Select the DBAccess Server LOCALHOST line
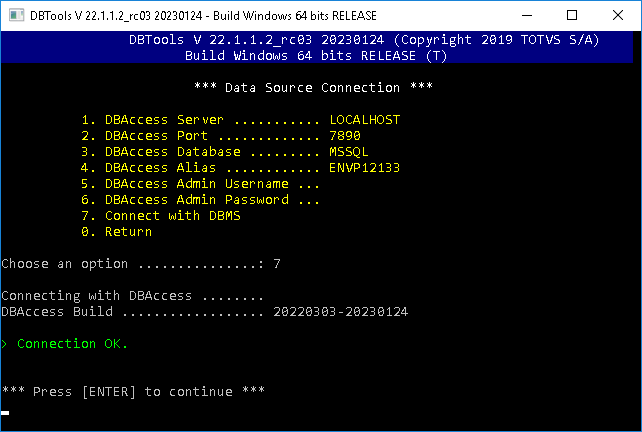Screen dimensions: 642x432 point(240,120)
